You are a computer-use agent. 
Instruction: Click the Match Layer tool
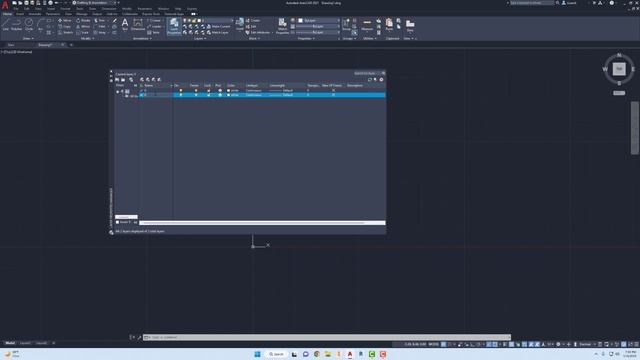coord(218,33)
